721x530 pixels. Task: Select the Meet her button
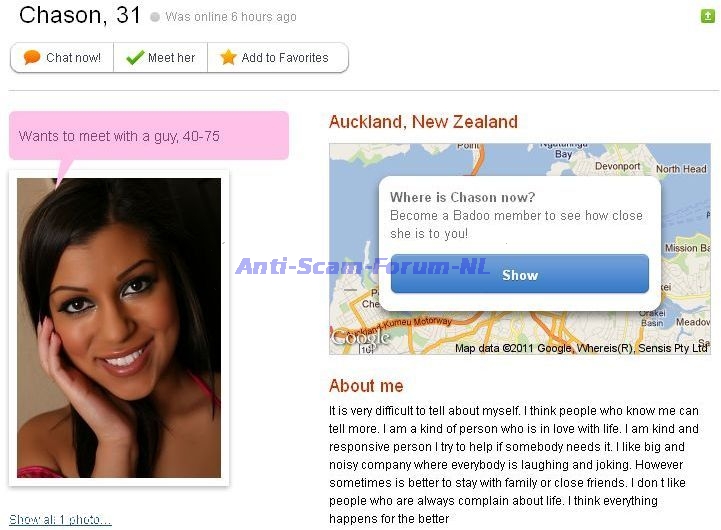pyautogui.click(x=160, y=57)
